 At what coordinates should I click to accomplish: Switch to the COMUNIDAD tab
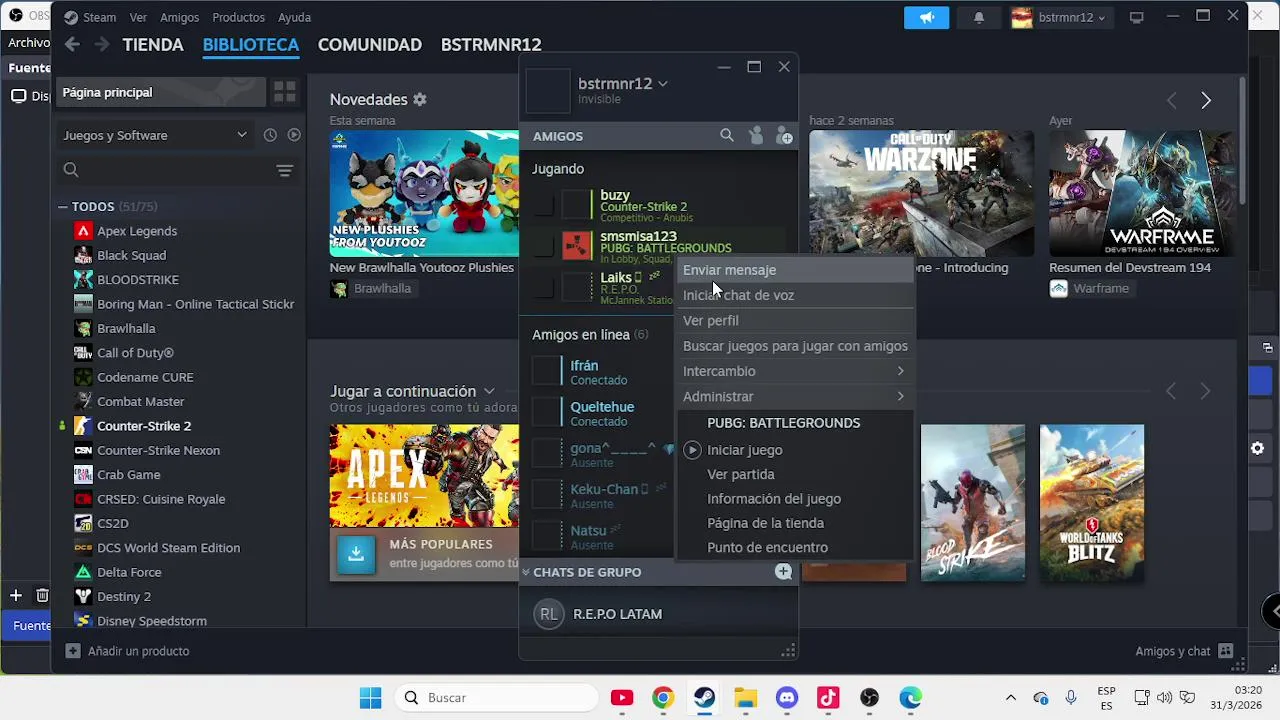coord(369,45)
